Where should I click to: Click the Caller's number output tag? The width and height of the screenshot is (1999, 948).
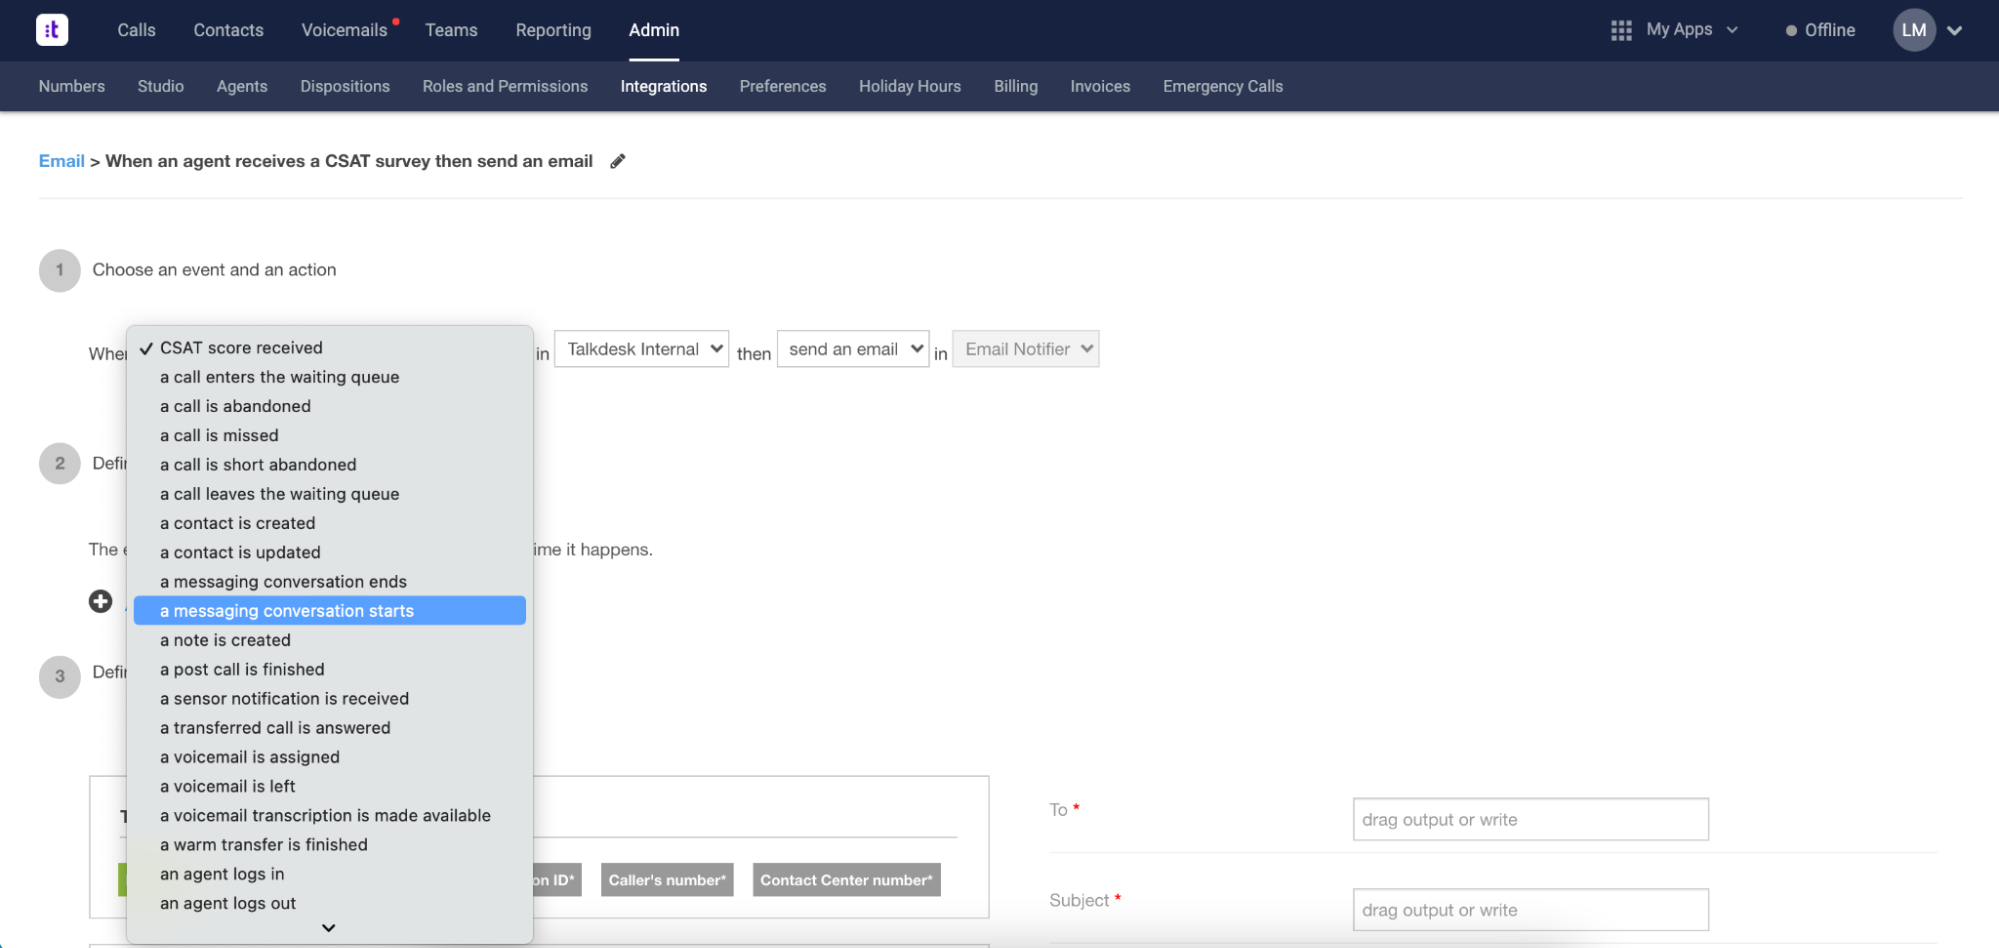[667, 880]
